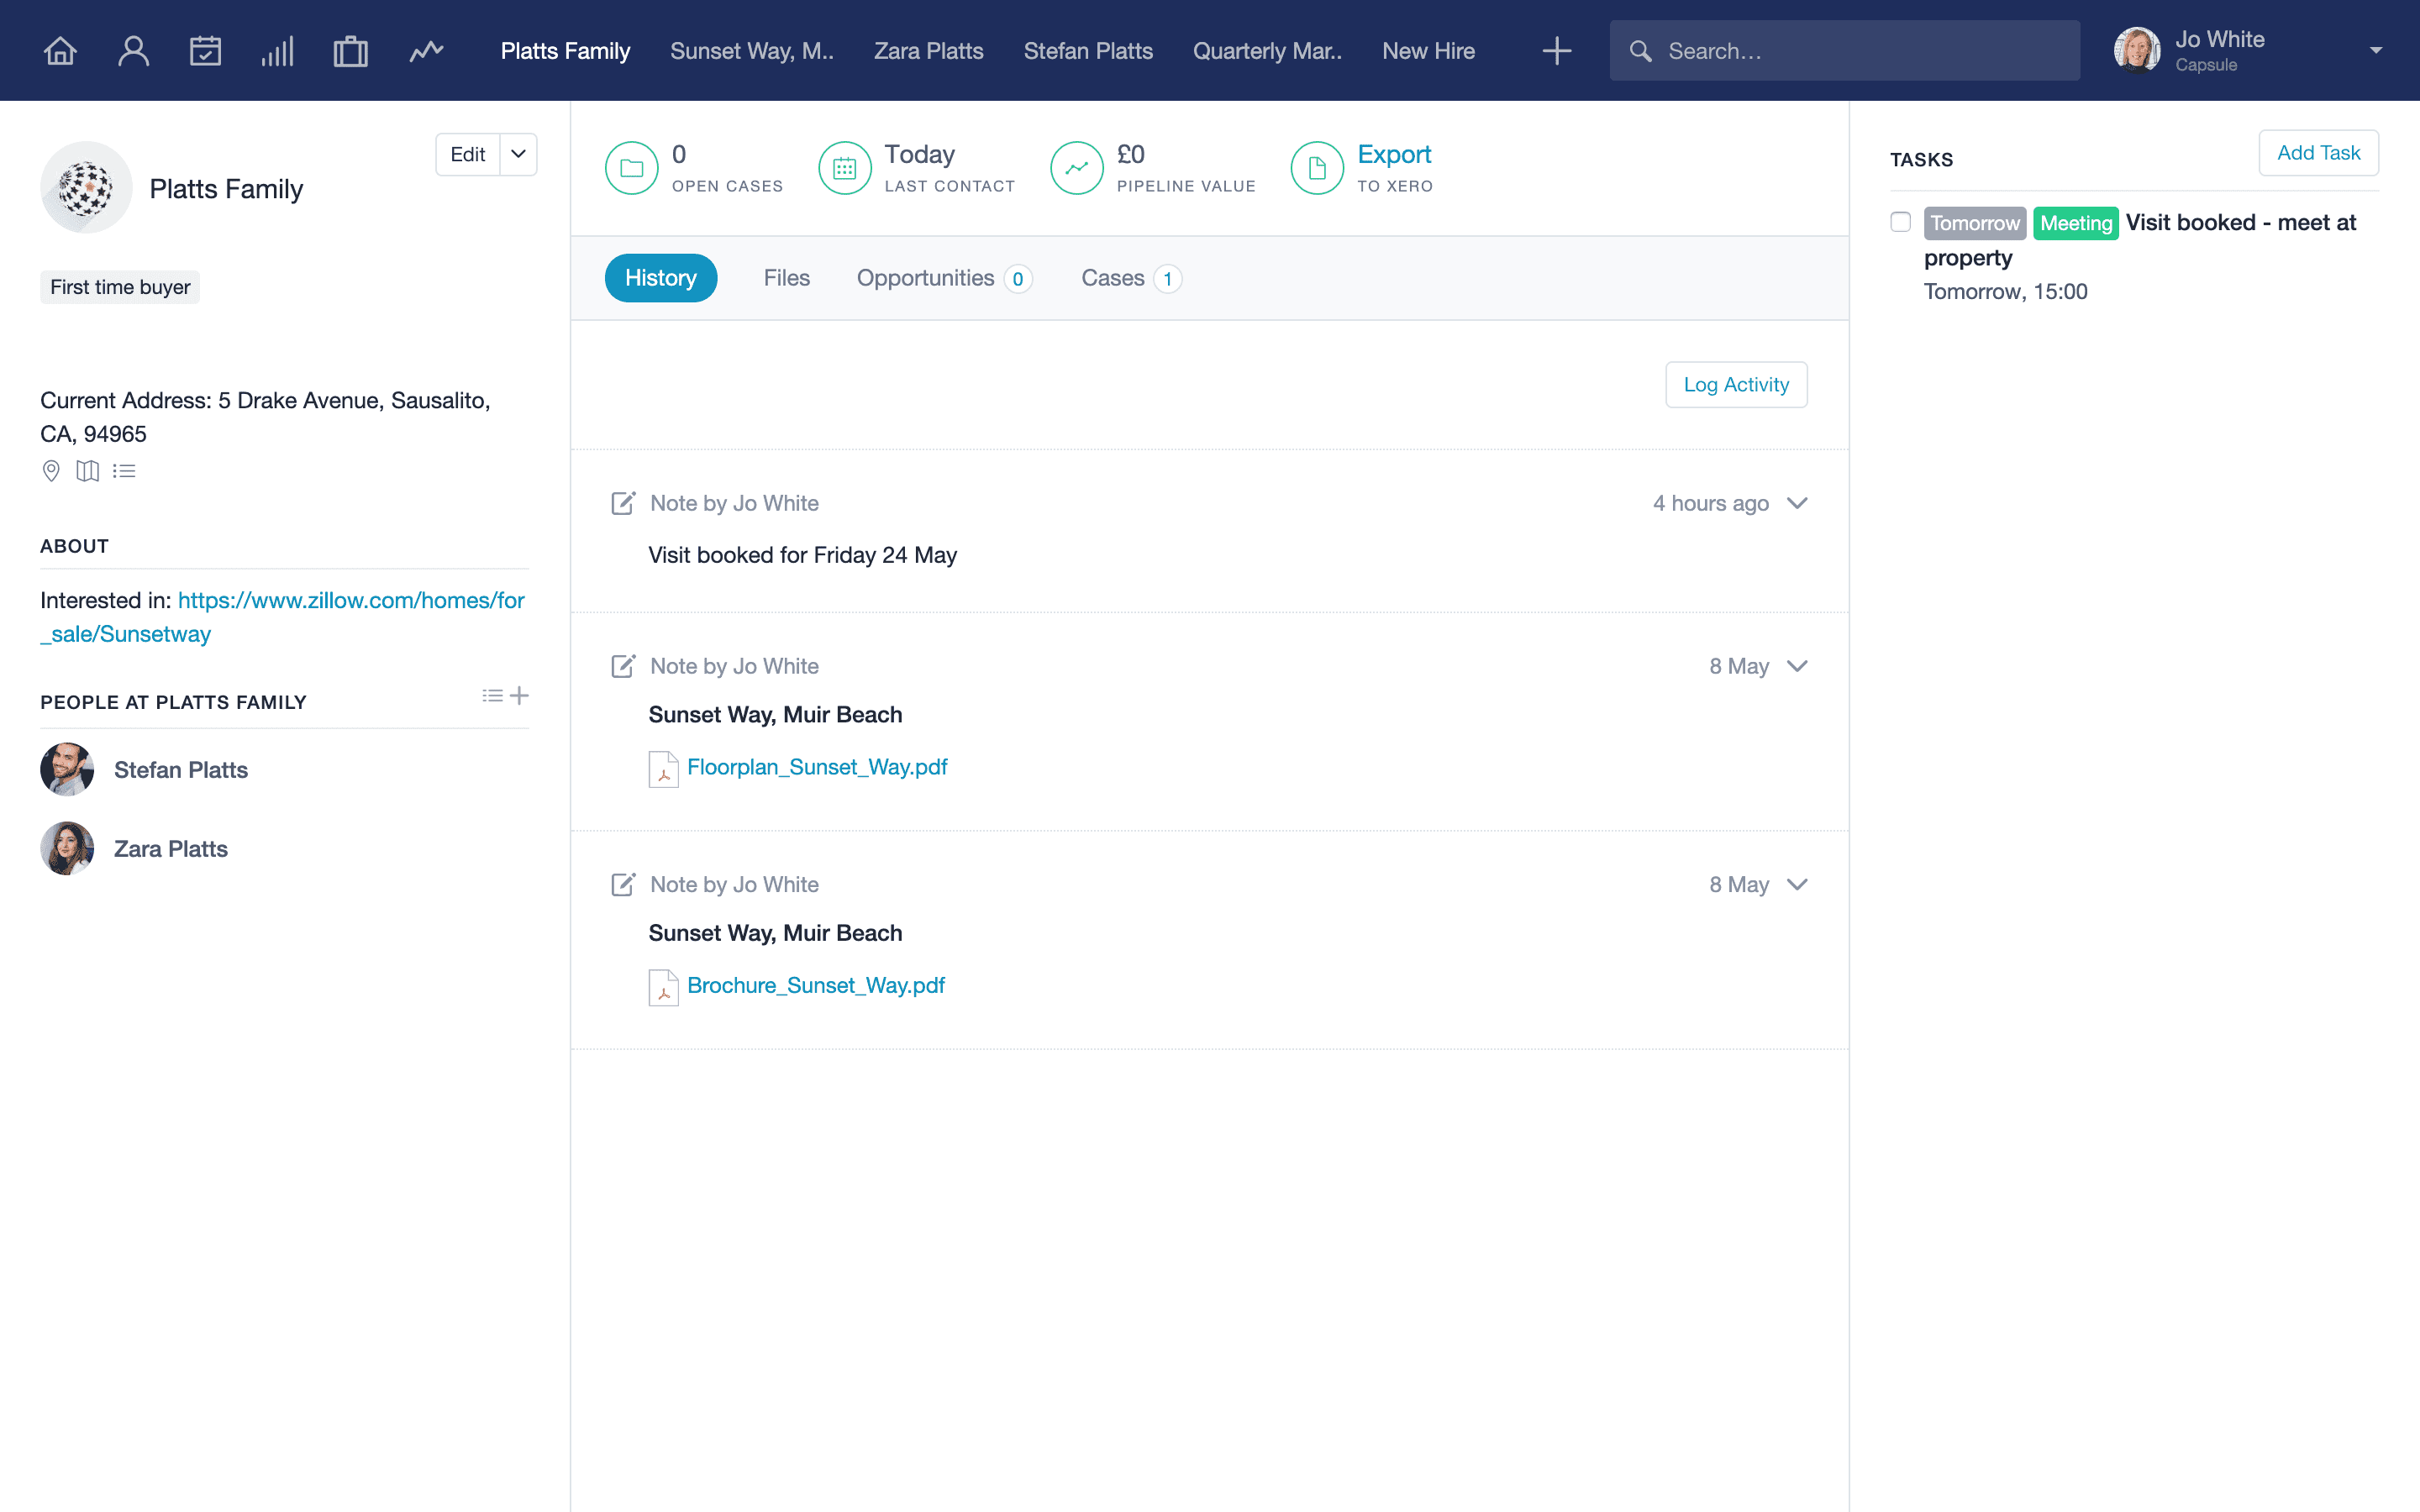Open Floorplan_Sunset_Way.pdf link
2420x1512 pixels.
pyautogui.click(x=817, y=767)
